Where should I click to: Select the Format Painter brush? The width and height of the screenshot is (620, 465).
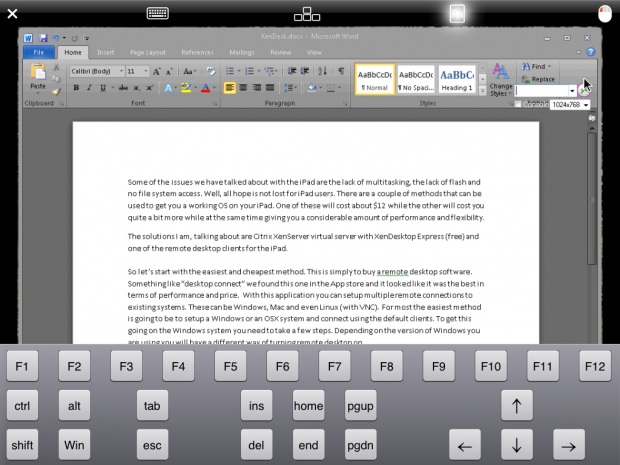point(57,92)
